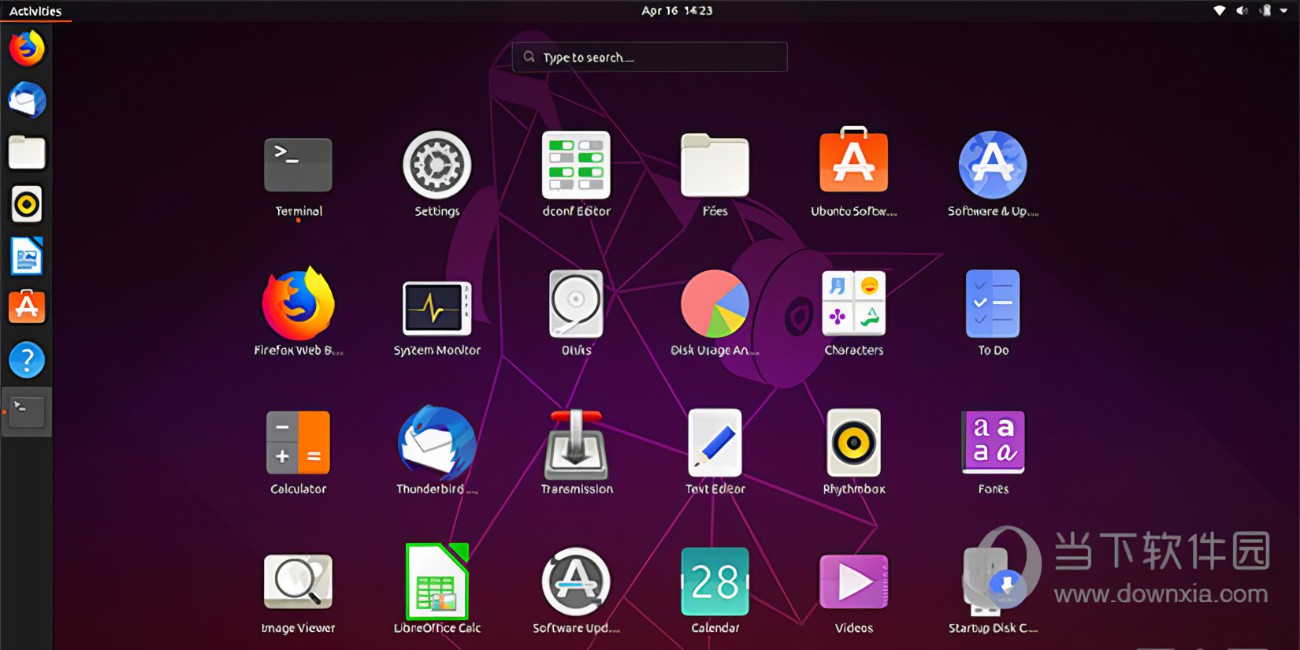The width and height of the screenshot is (1300, 650).
Task: Open the Files folder icon in the dock
Action: point(27,152)
